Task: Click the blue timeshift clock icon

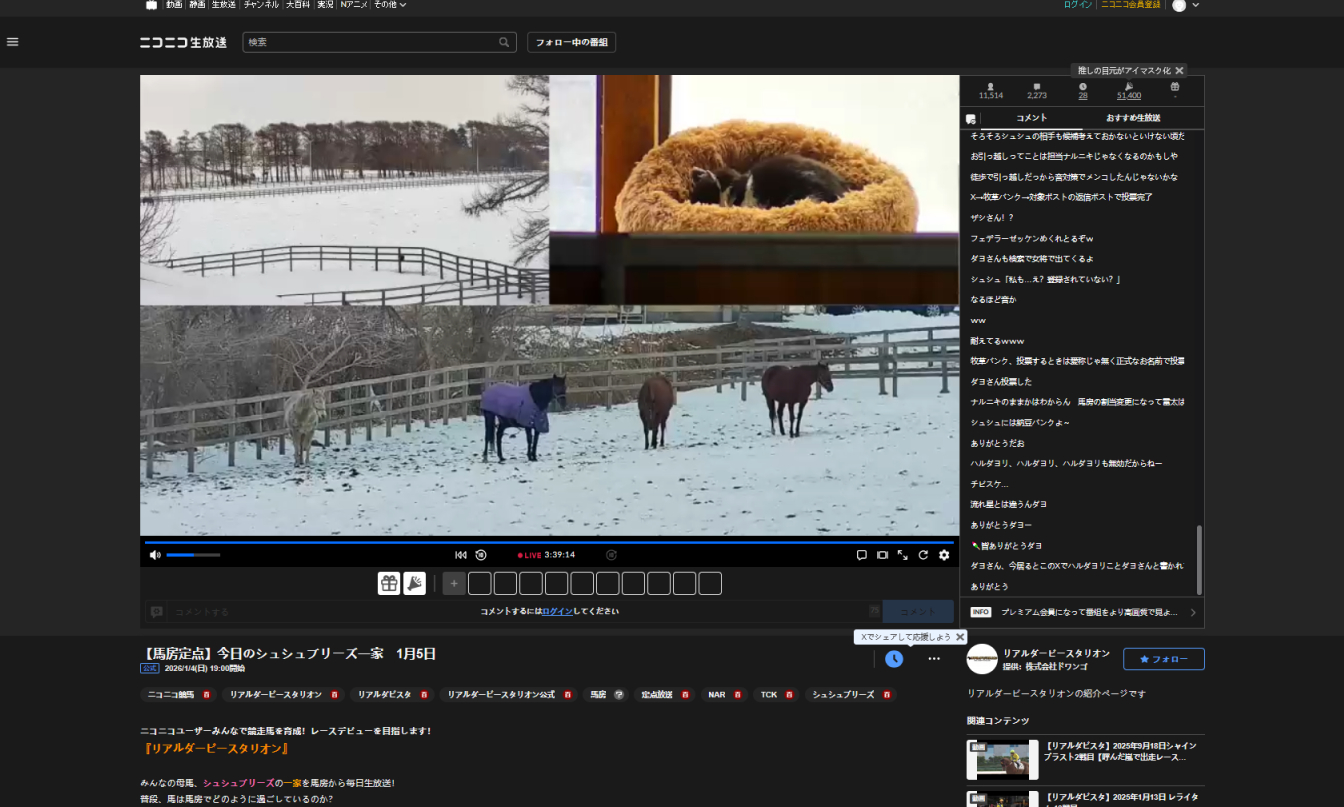Action: [x=894, y=659]
